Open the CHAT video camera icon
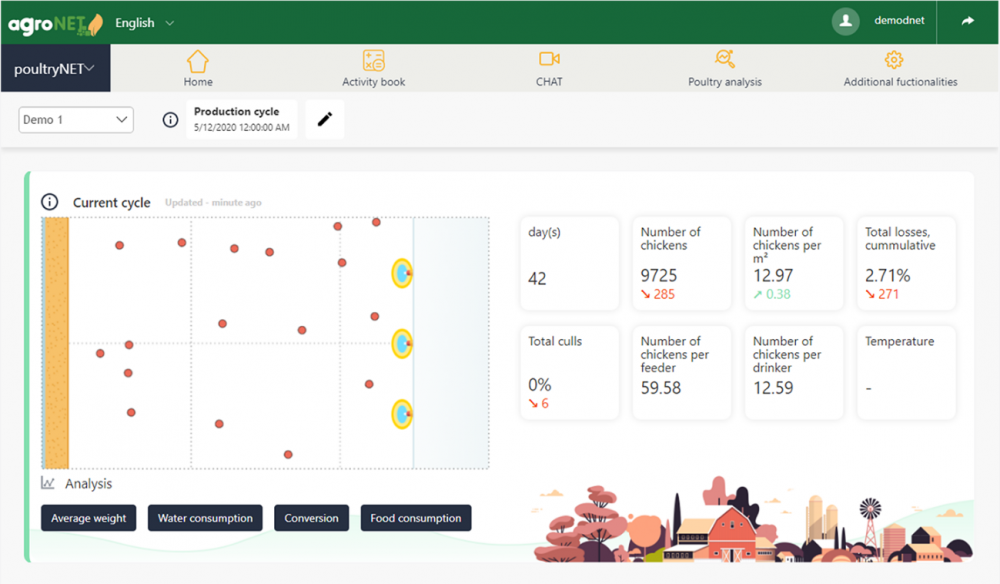Viewport: 1000px width, 584px height. pyautogui.click(x=549, y=60)
